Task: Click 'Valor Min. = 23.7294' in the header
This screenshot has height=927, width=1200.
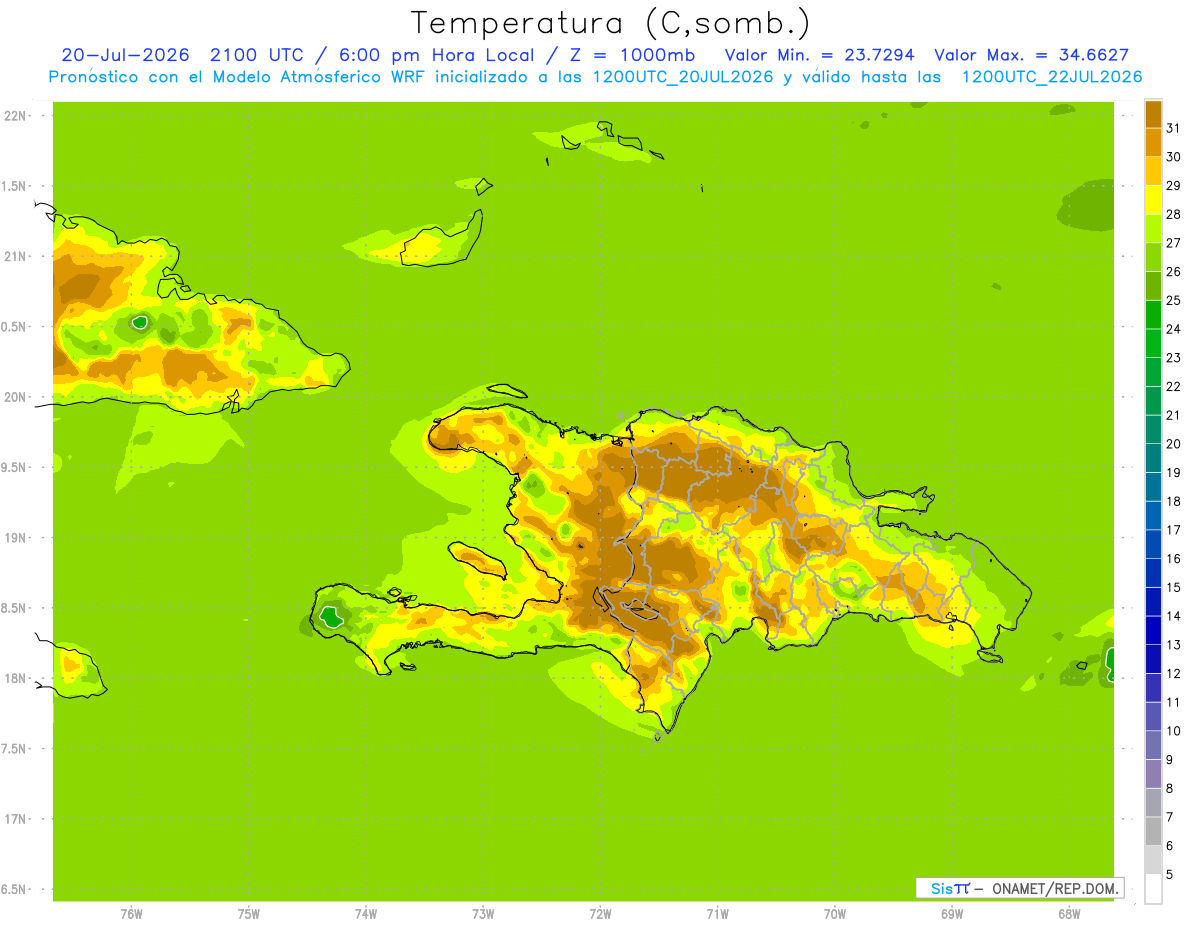Action: (x=820, y=55)
